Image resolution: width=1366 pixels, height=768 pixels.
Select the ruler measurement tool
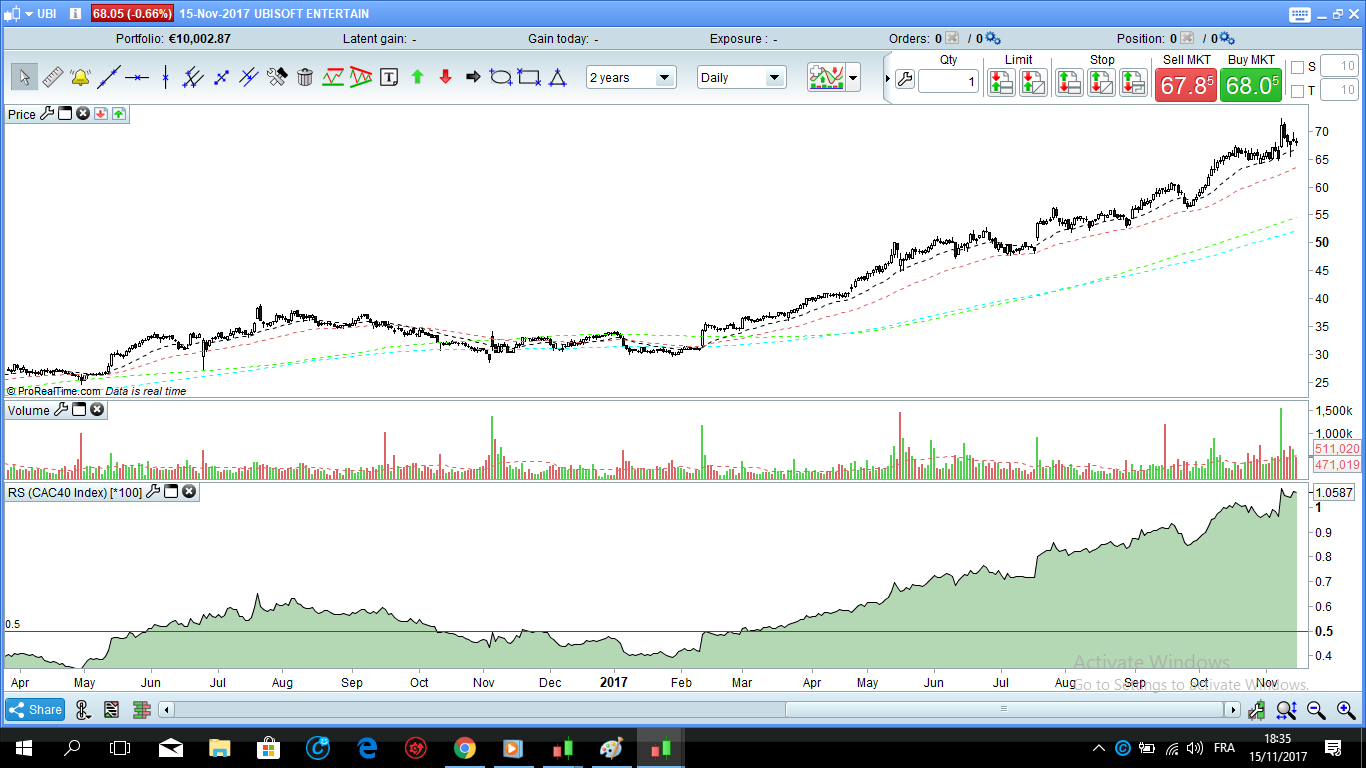(53, 77)
